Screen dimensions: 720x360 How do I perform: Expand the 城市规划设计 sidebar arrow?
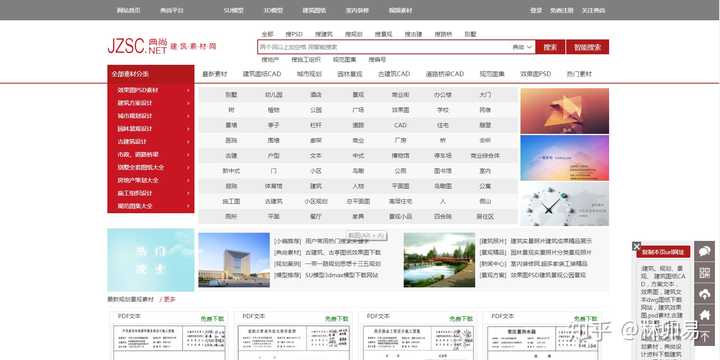click(188, 116)
